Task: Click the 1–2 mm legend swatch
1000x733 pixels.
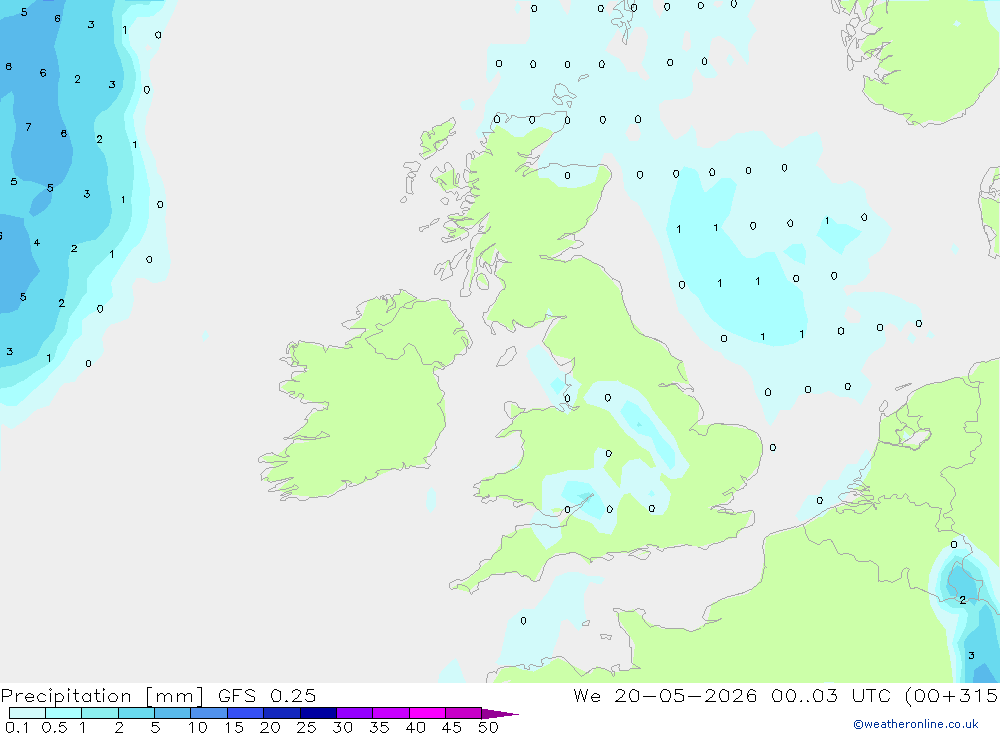Action: (100, 713)
